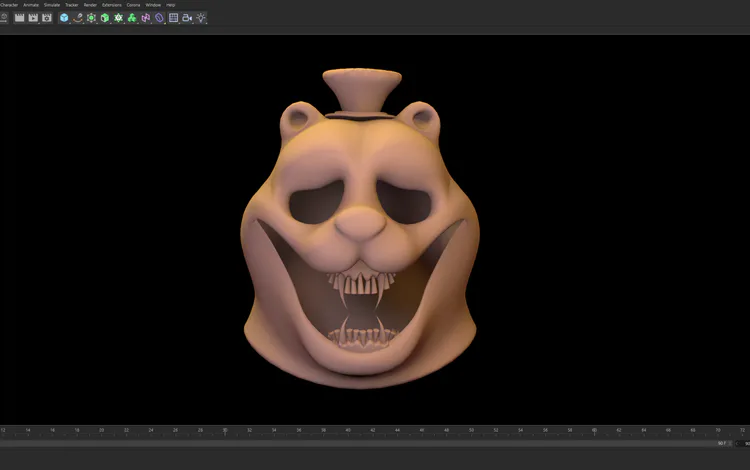Add a Camera with the camera icon
Screen dimensions: 750x470
pyautogui.click(x=187, y=18)
